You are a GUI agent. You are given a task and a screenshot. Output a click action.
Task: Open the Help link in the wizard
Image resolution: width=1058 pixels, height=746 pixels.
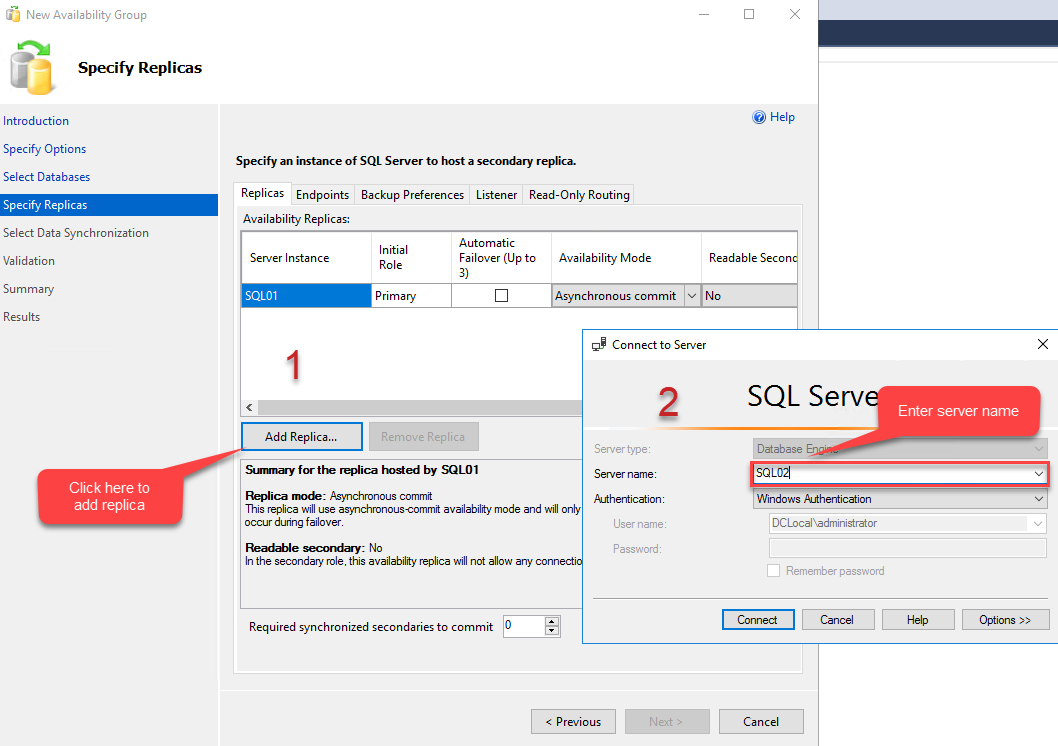[x=782, y=117]
